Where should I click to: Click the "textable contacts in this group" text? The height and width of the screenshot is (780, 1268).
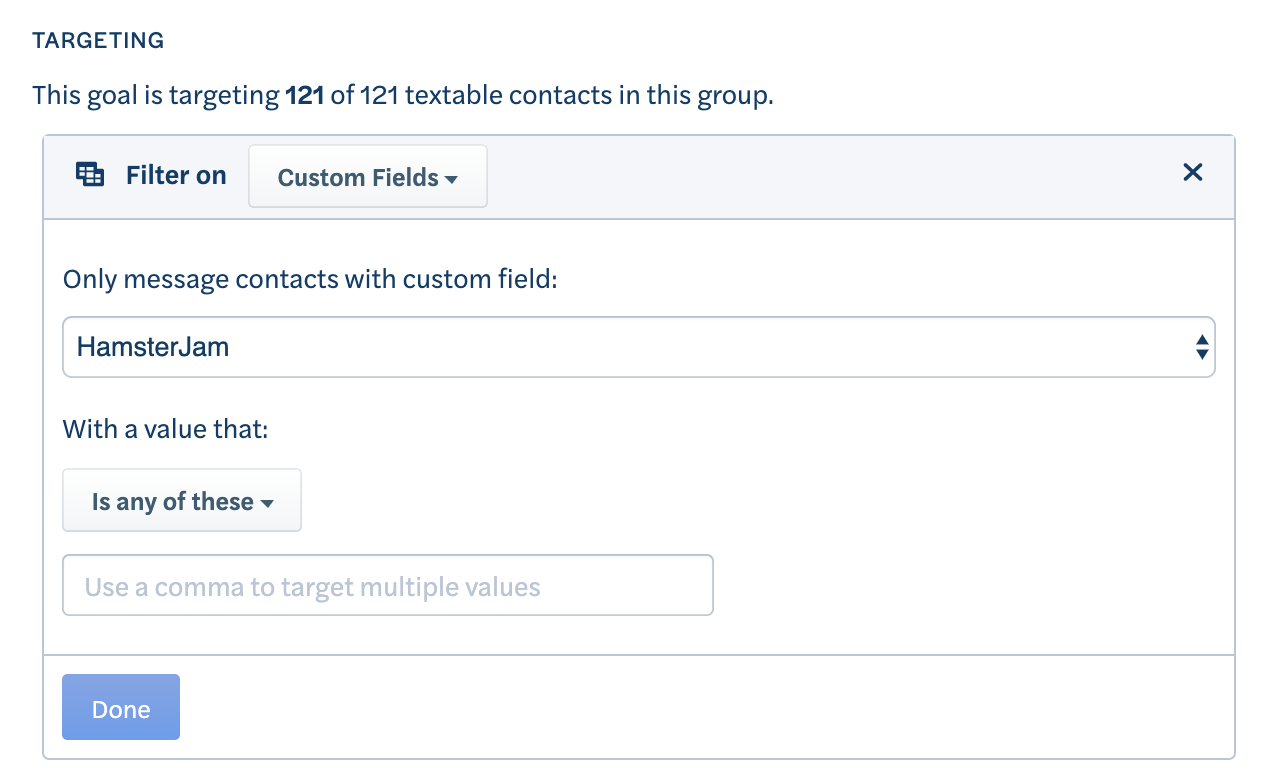pyautogui.click(x=590, y=96)
